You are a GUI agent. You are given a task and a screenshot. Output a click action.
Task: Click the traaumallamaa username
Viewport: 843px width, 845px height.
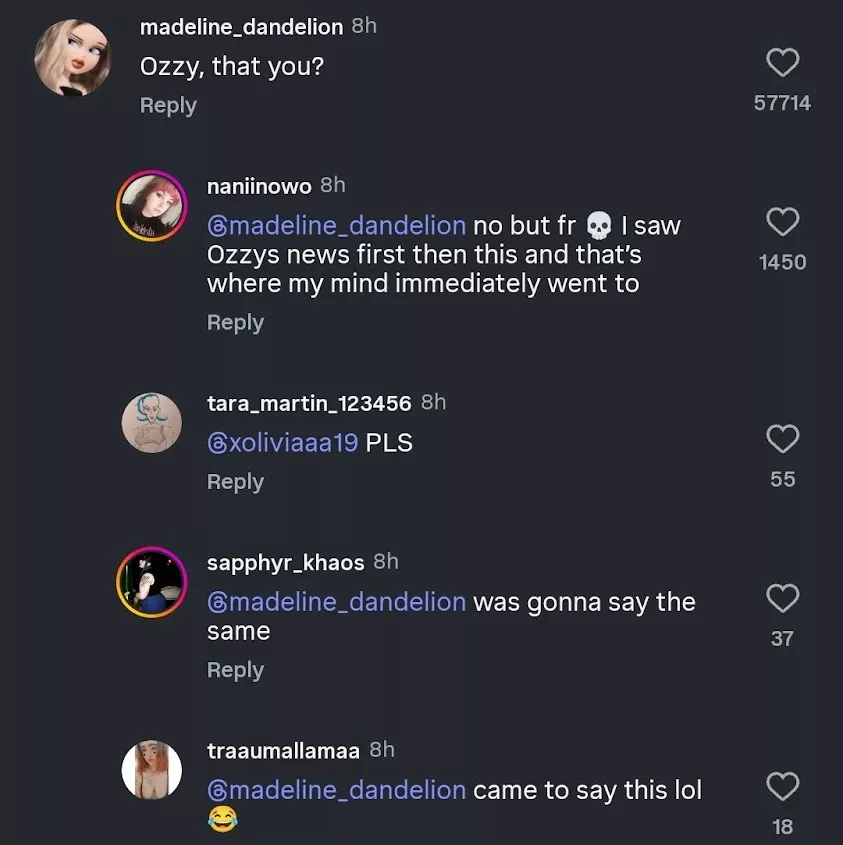(283, 750)
